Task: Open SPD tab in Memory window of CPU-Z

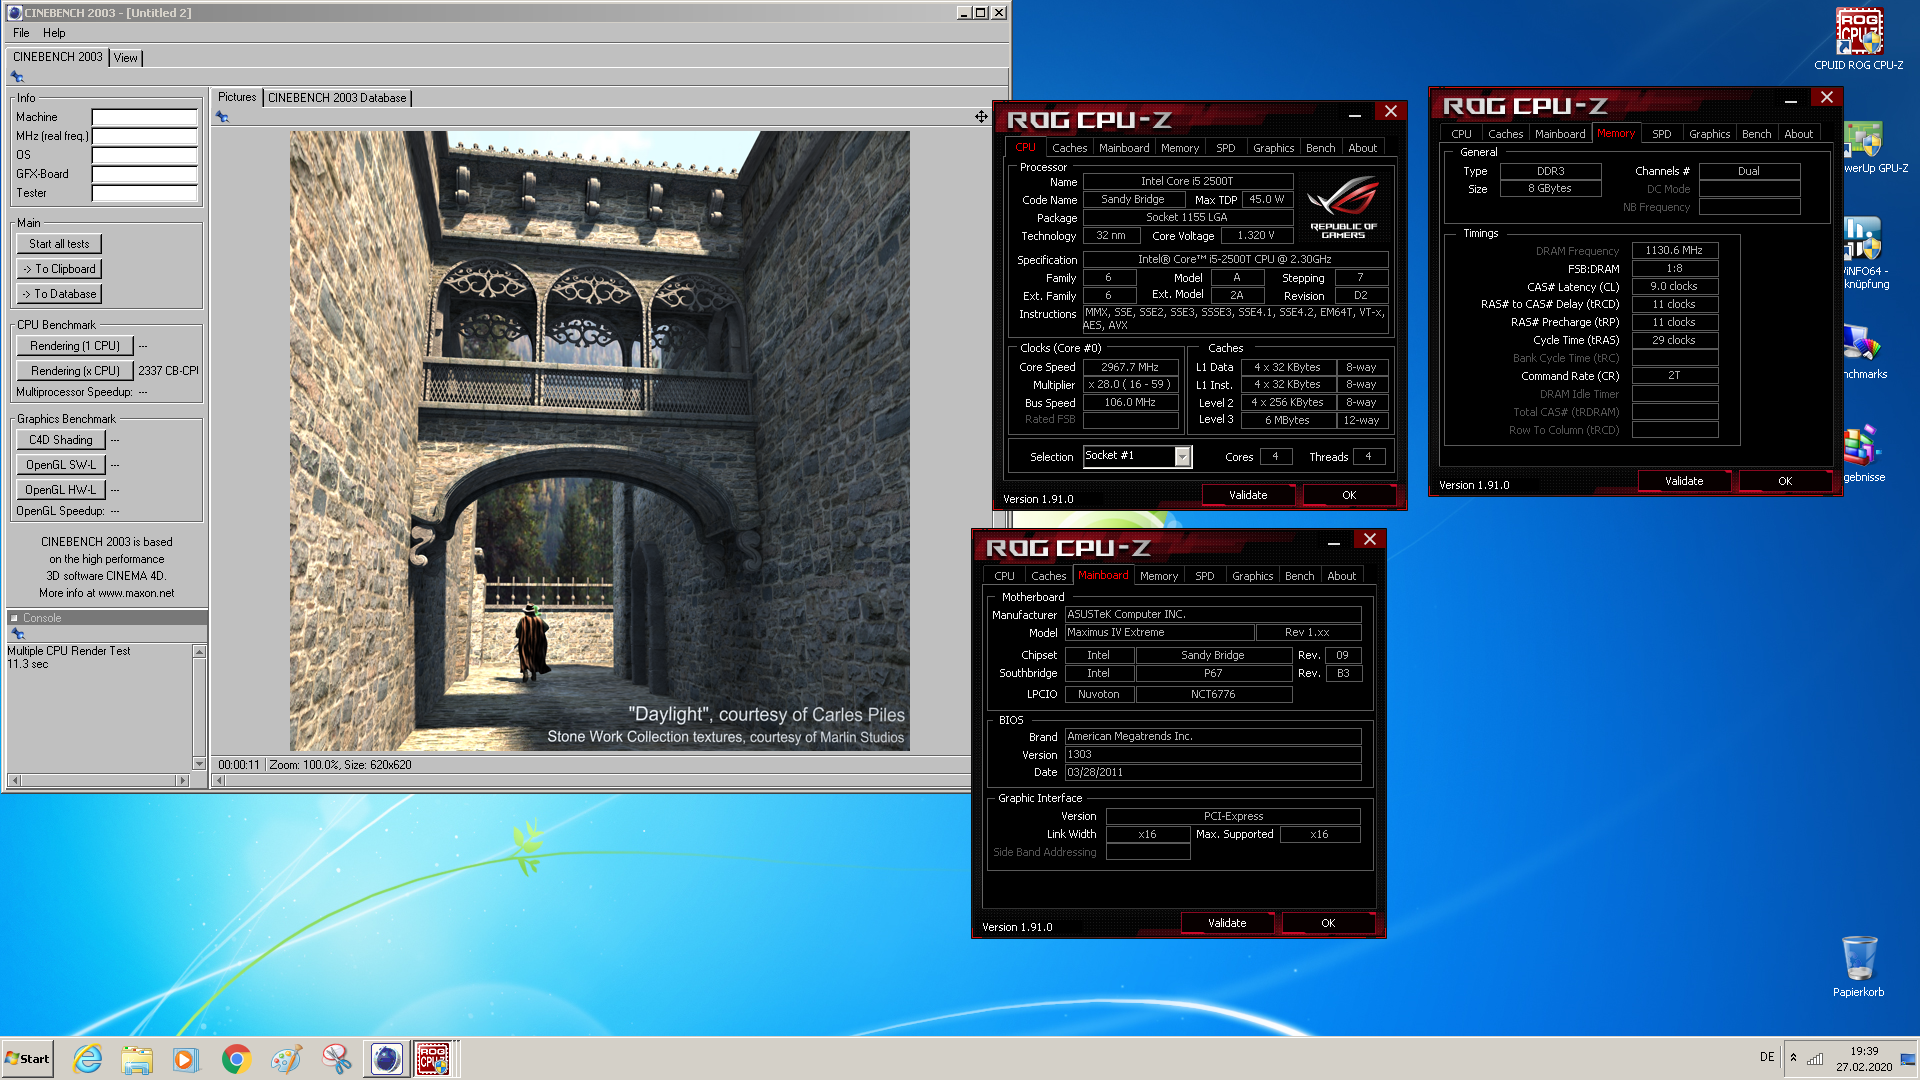Action: pos(1661,134)
